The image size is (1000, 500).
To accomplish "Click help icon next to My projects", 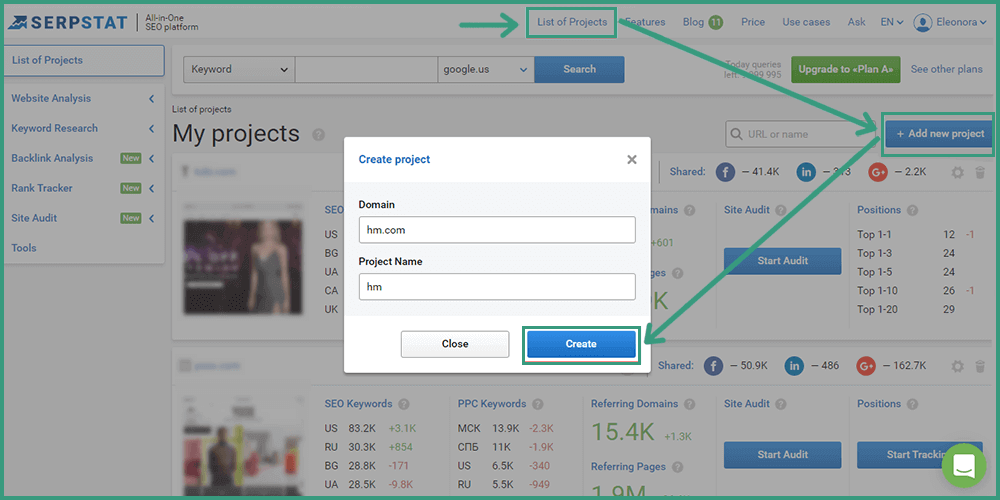I will pyautogui.click(x=319, y=135).
